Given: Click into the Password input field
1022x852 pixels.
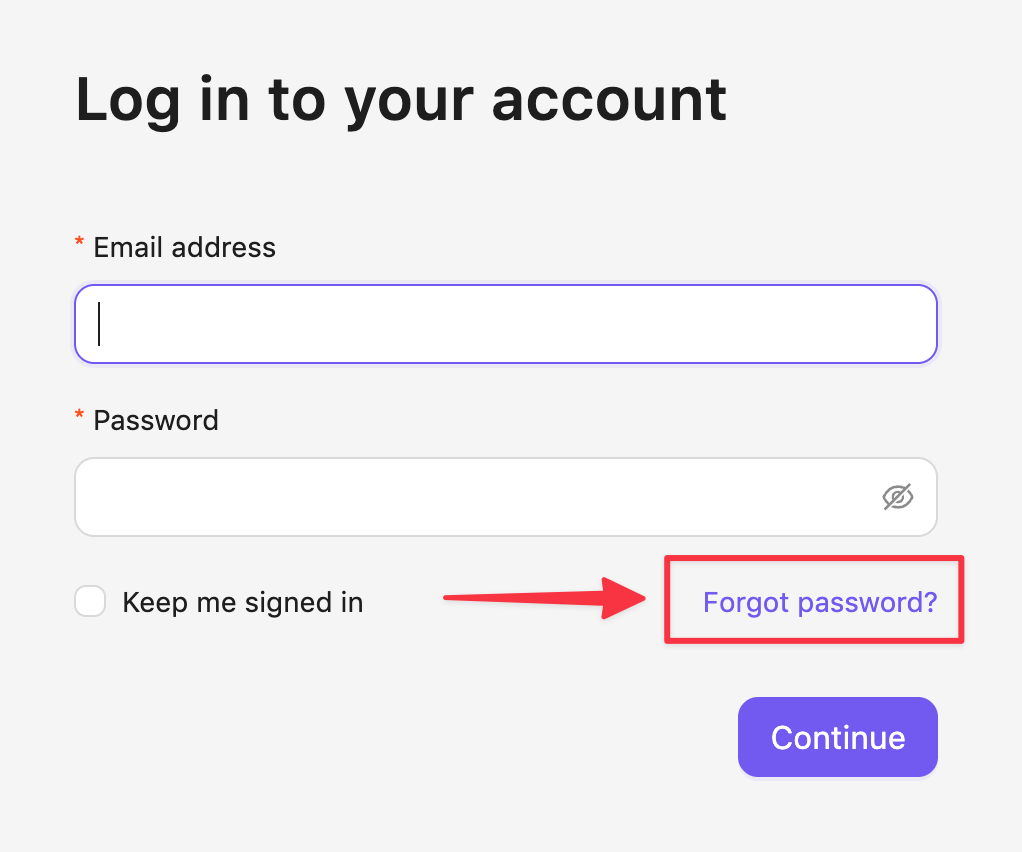Looking at the screenshot, I should click(x=470, y=497).
